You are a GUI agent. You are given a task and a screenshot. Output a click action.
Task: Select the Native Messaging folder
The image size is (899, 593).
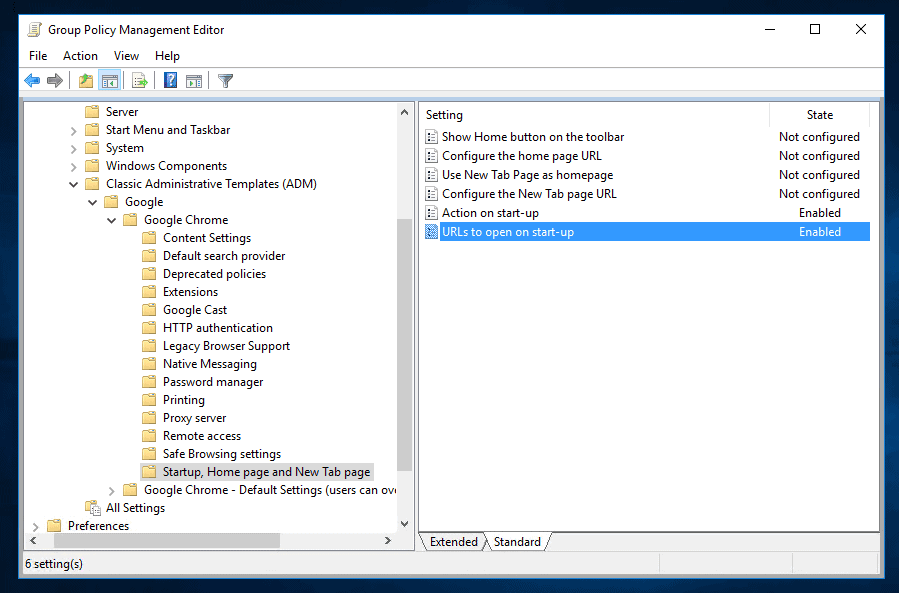(x=209, y=364)
